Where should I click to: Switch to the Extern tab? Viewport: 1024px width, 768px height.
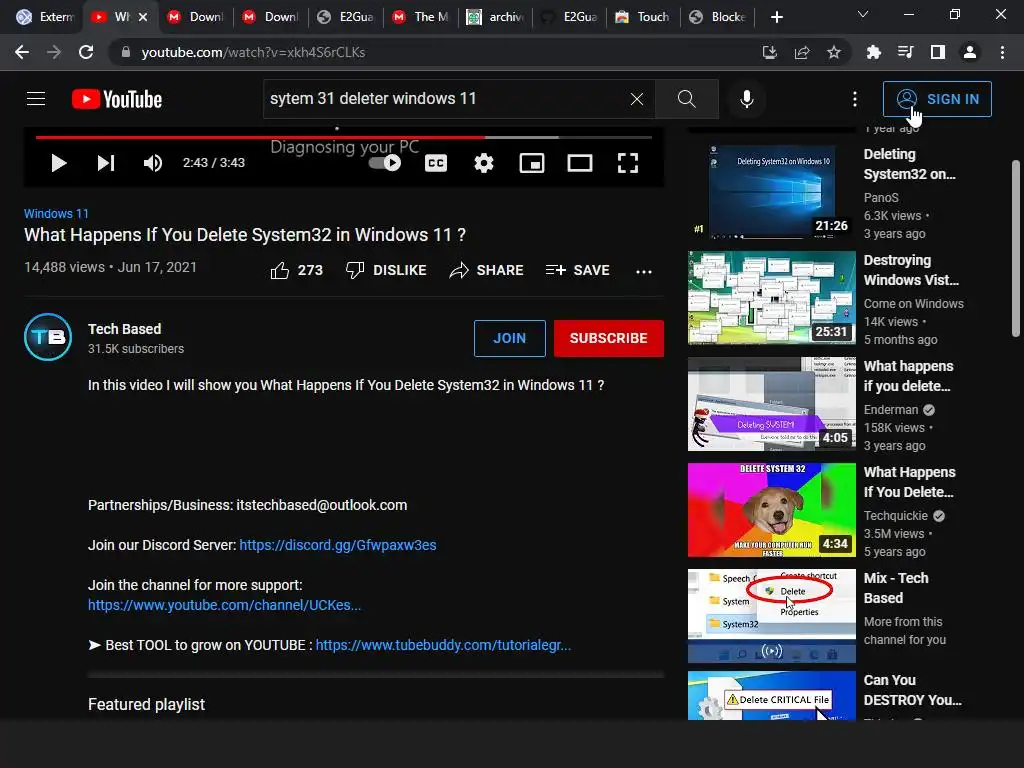[45, 17]
